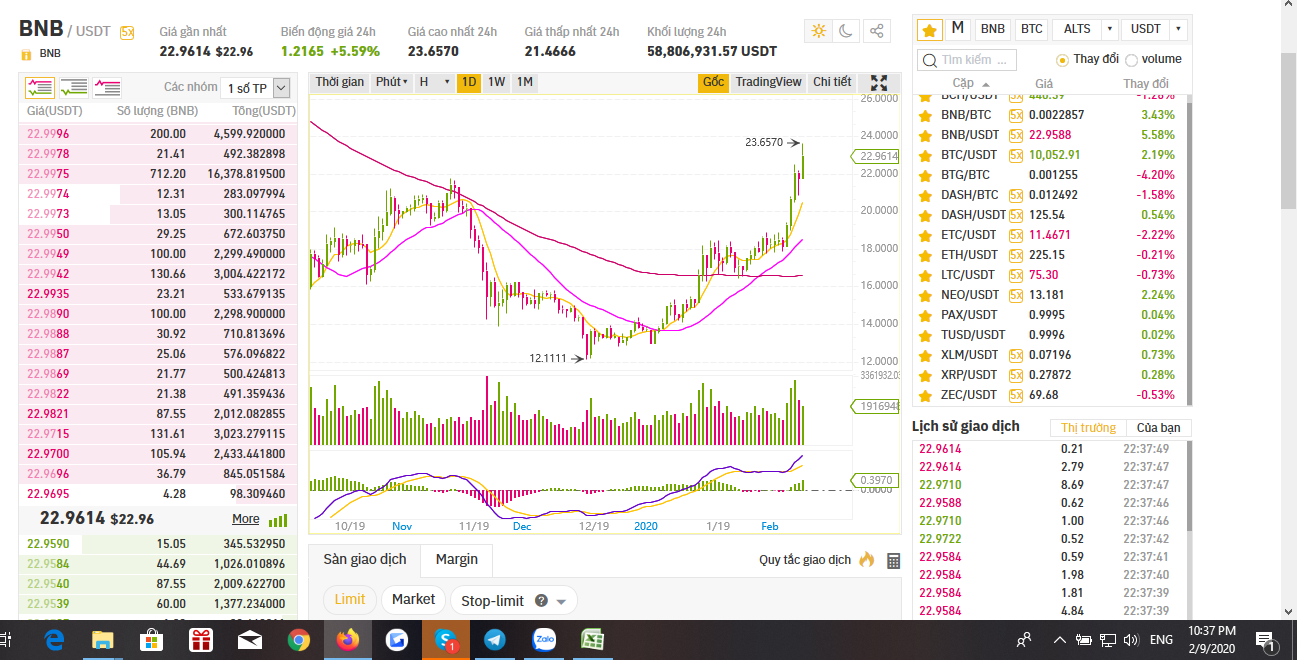Click the share icon in the header
The image size is (1297, 660).
[876, 31]
